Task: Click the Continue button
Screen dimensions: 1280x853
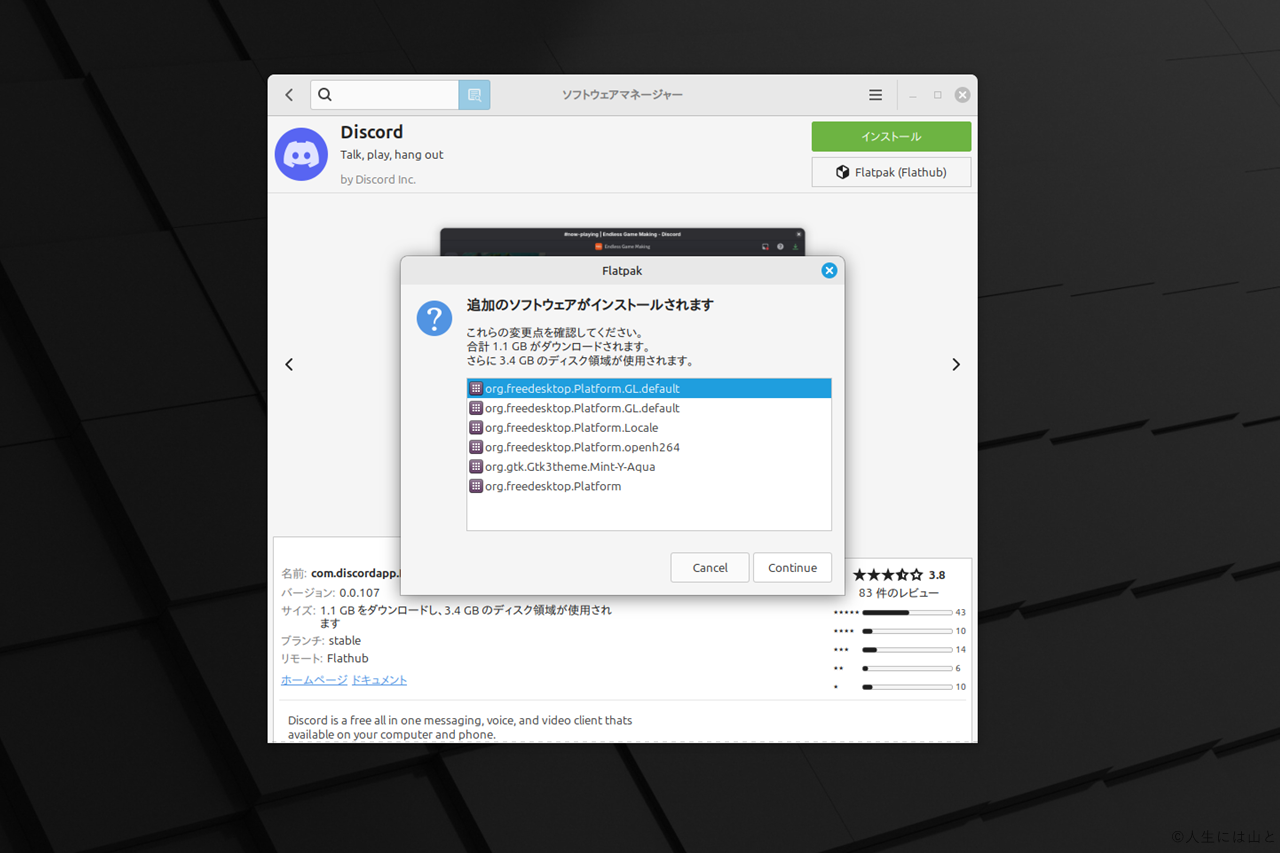Action: pyautogui.click(x=792, y=567)
